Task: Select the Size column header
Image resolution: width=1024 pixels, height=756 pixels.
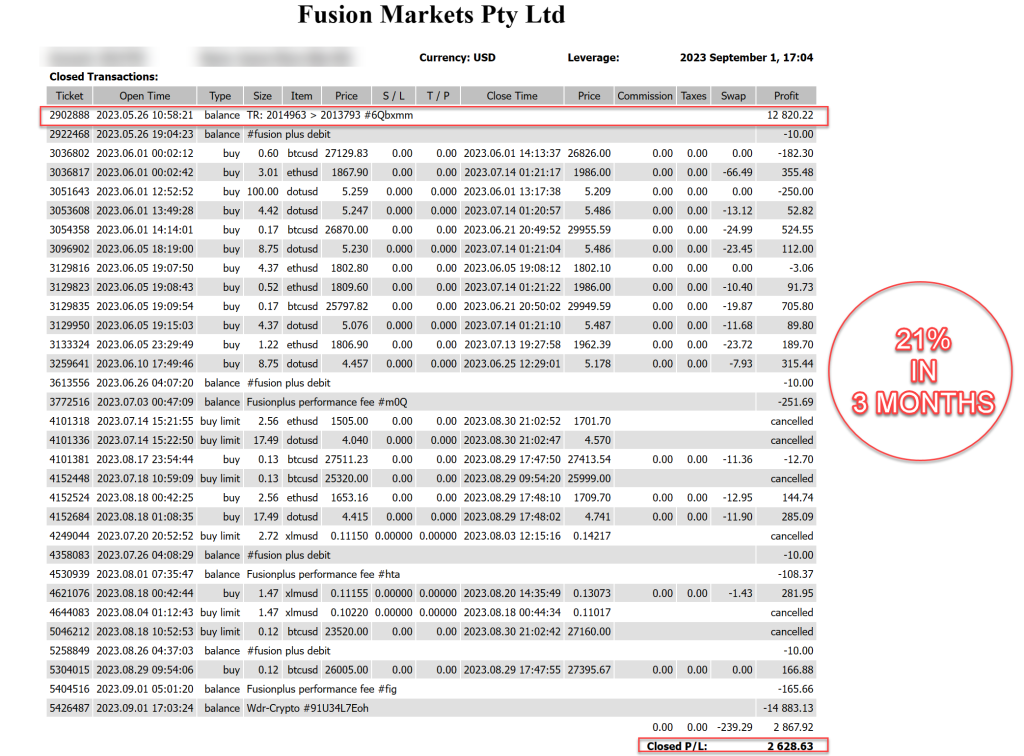Action: point(262,96)
